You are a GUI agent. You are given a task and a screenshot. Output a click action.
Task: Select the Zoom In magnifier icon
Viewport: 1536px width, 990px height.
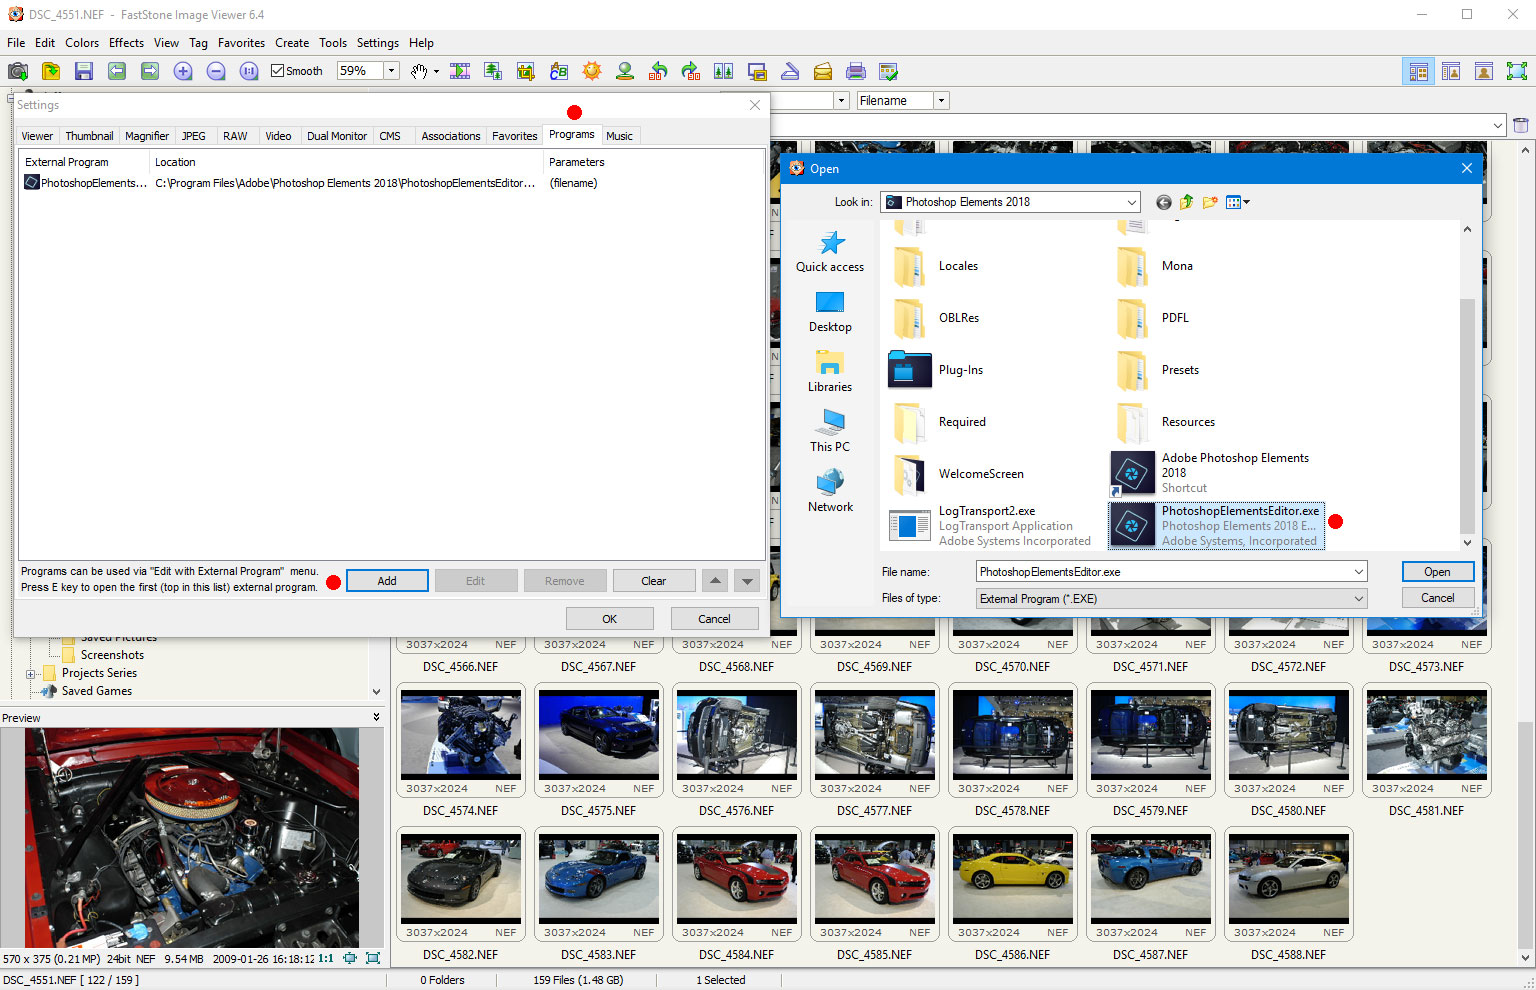click(x=181, y=71)
